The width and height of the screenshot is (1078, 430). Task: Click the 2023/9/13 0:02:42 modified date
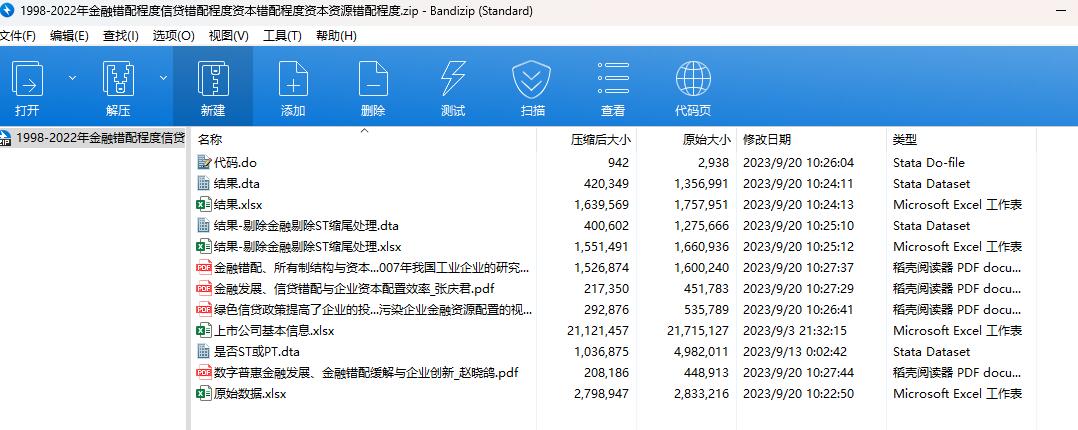(x=795, y=352)
